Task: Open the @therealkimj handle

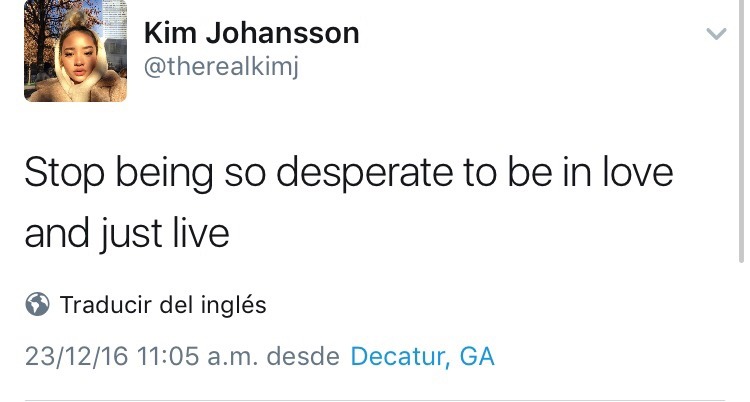Action: 223,66
